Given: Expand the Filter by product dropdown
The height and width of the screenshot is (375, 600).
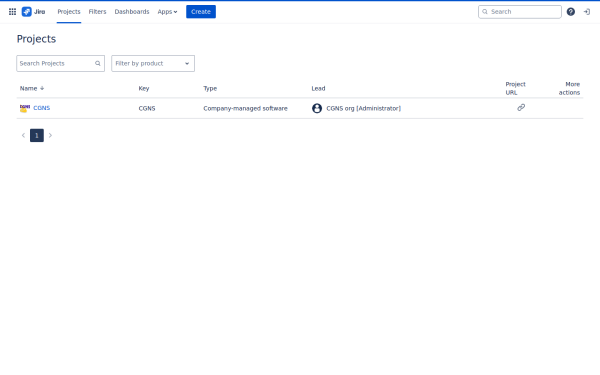Looking at the screenshot, I should pyautogui.click(x=153, y=64).
